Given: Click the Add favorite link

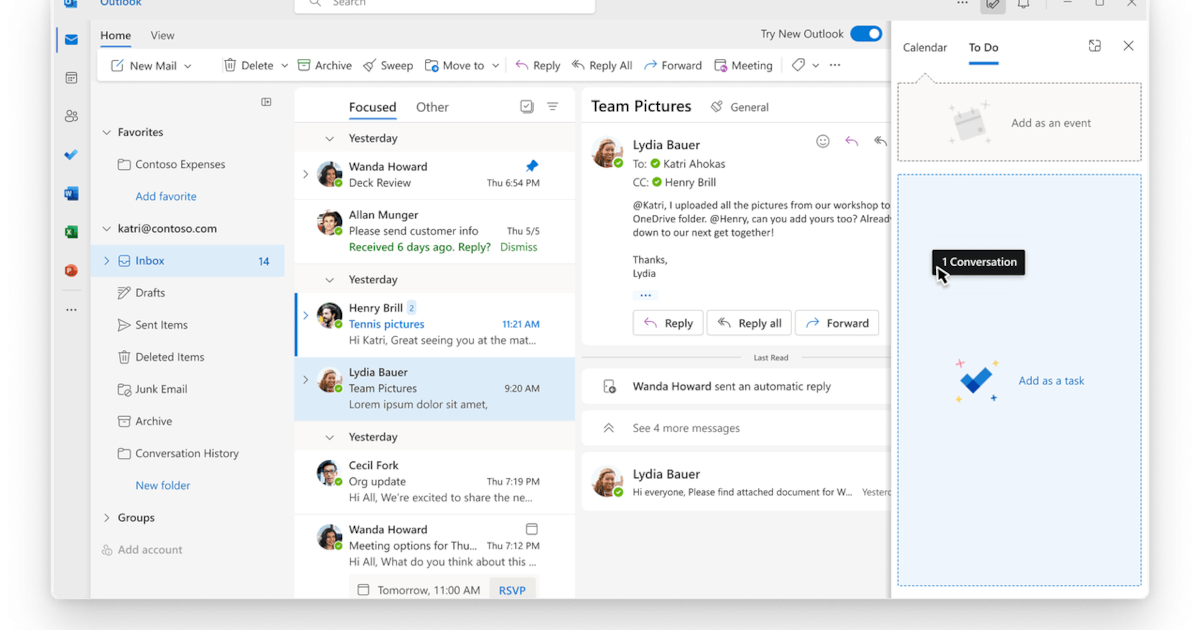Looking at the screenshot, I should click(x=166, y=197).
